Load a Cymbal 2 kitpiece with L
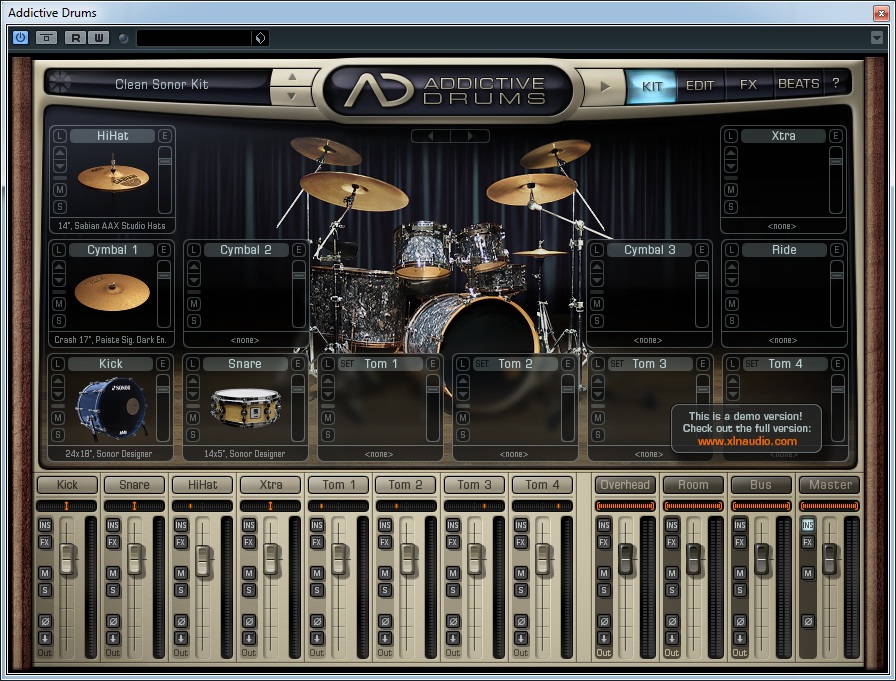The image size is (896, 681). point(194,250)
